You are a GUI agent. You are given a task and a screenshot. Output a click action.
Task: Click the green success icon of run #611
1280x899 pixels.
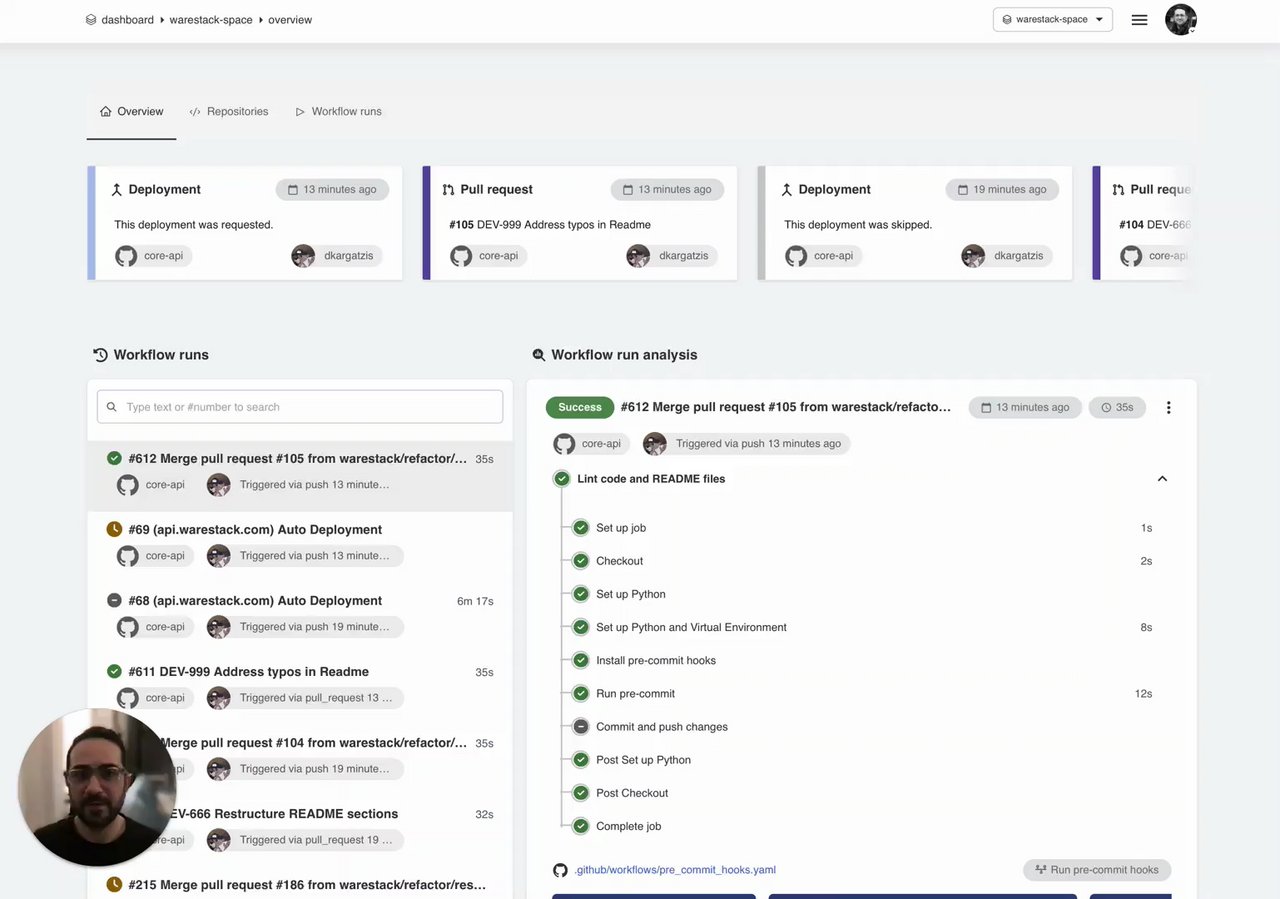coord(114,671)
